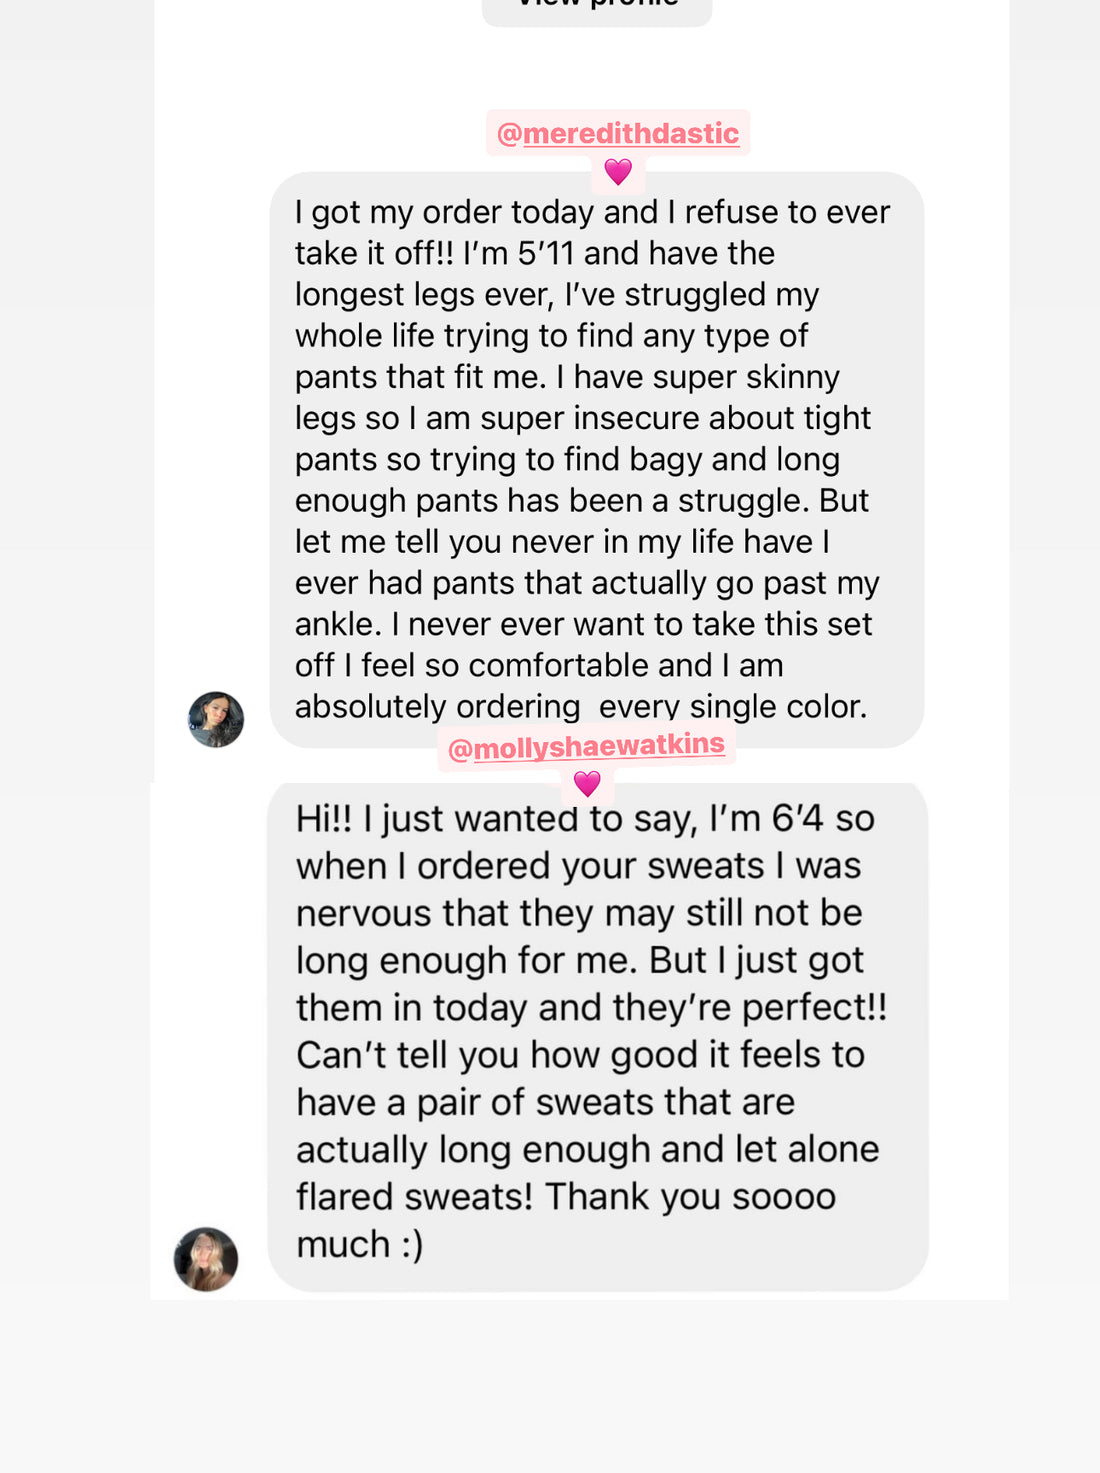Image resolution: width=1100 pixels, height=1473 pixels.
Task: Click the pink heart below @meredithdastic
Action: (618, 172)
